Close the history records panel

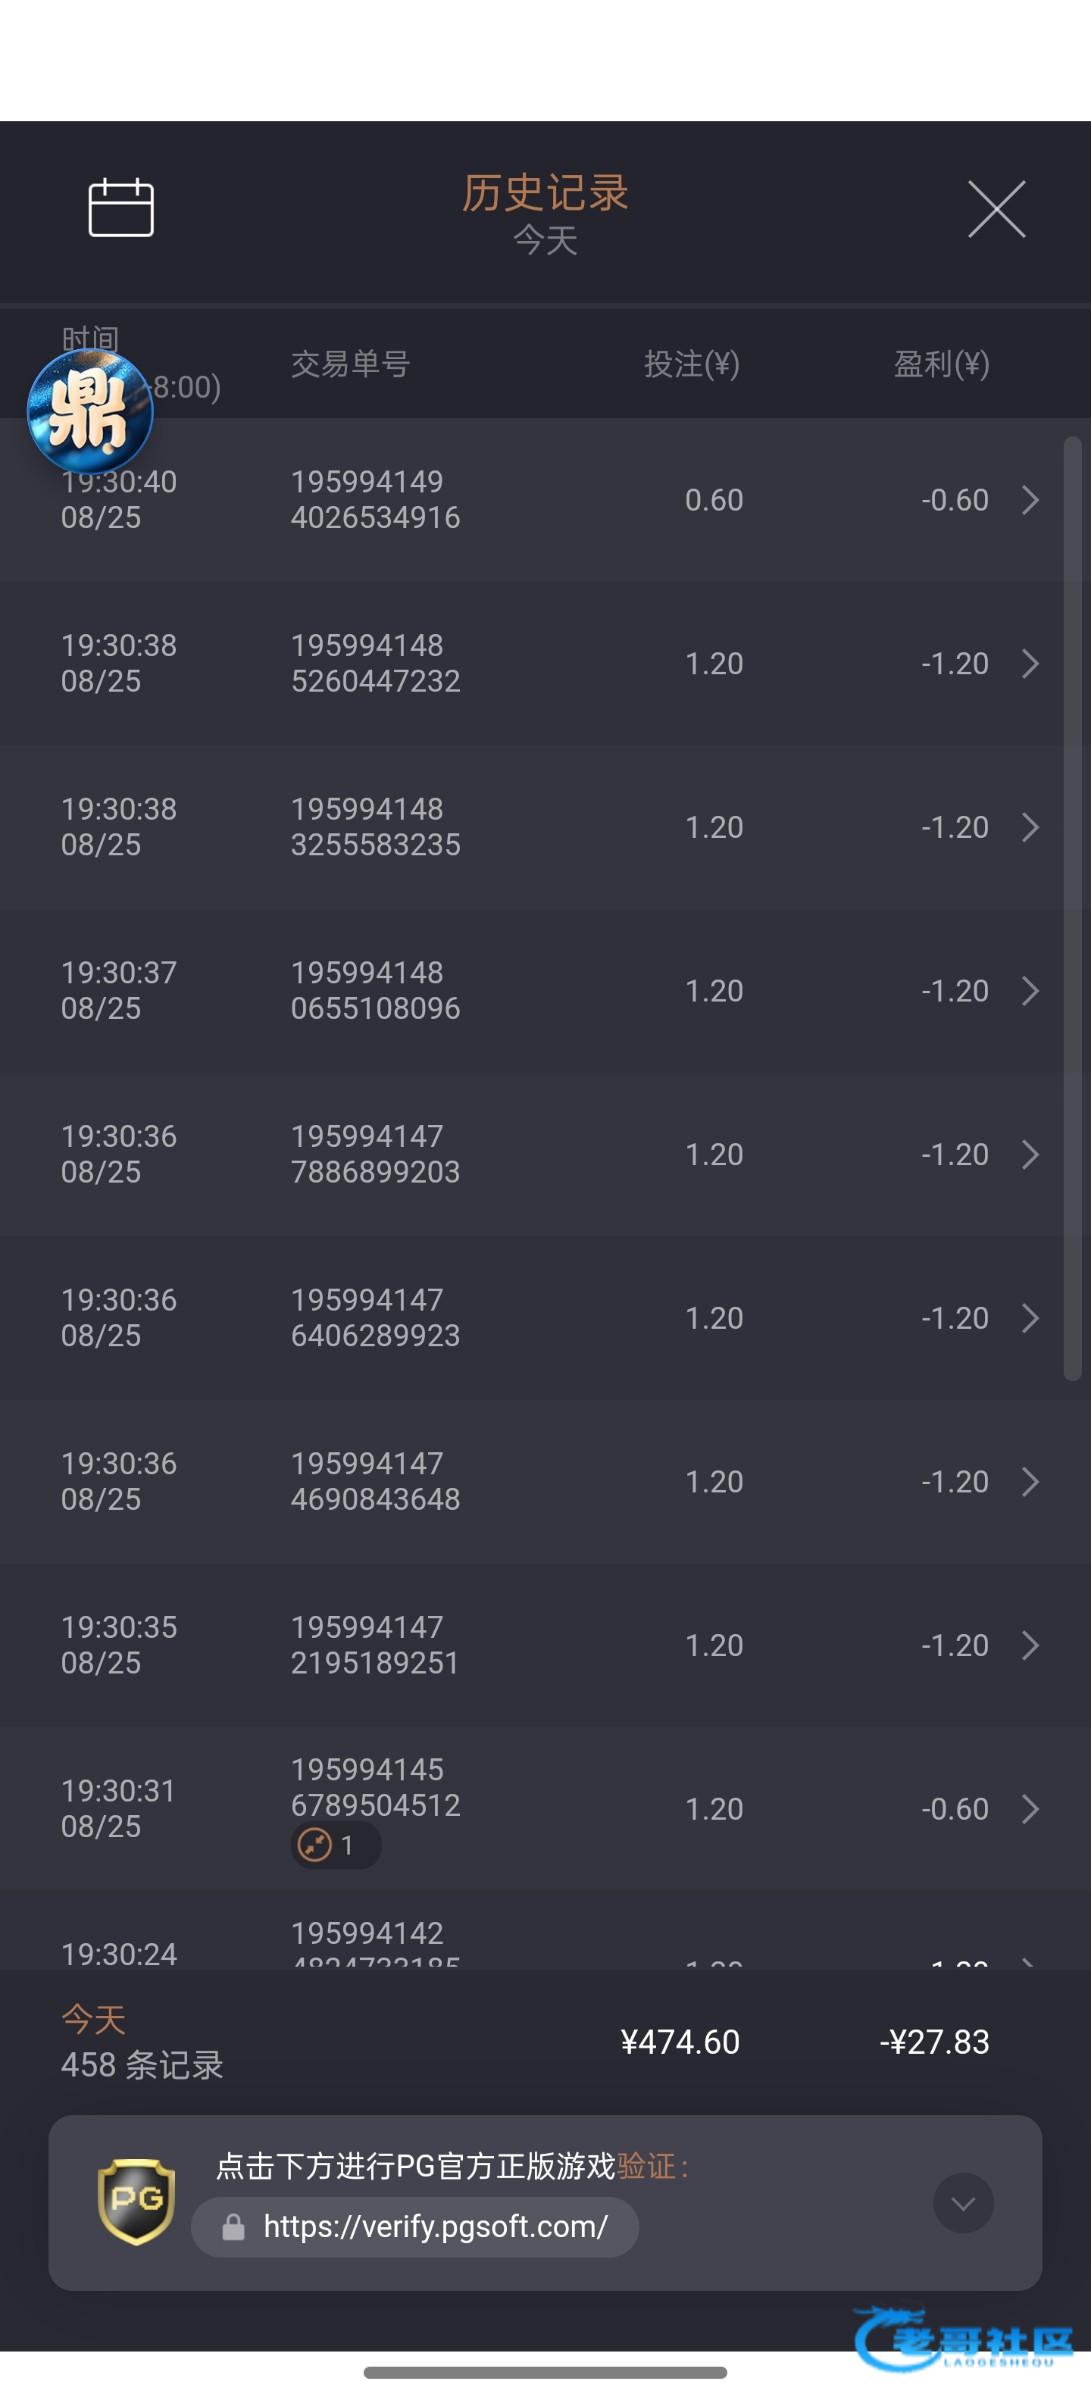pos(996,209)
